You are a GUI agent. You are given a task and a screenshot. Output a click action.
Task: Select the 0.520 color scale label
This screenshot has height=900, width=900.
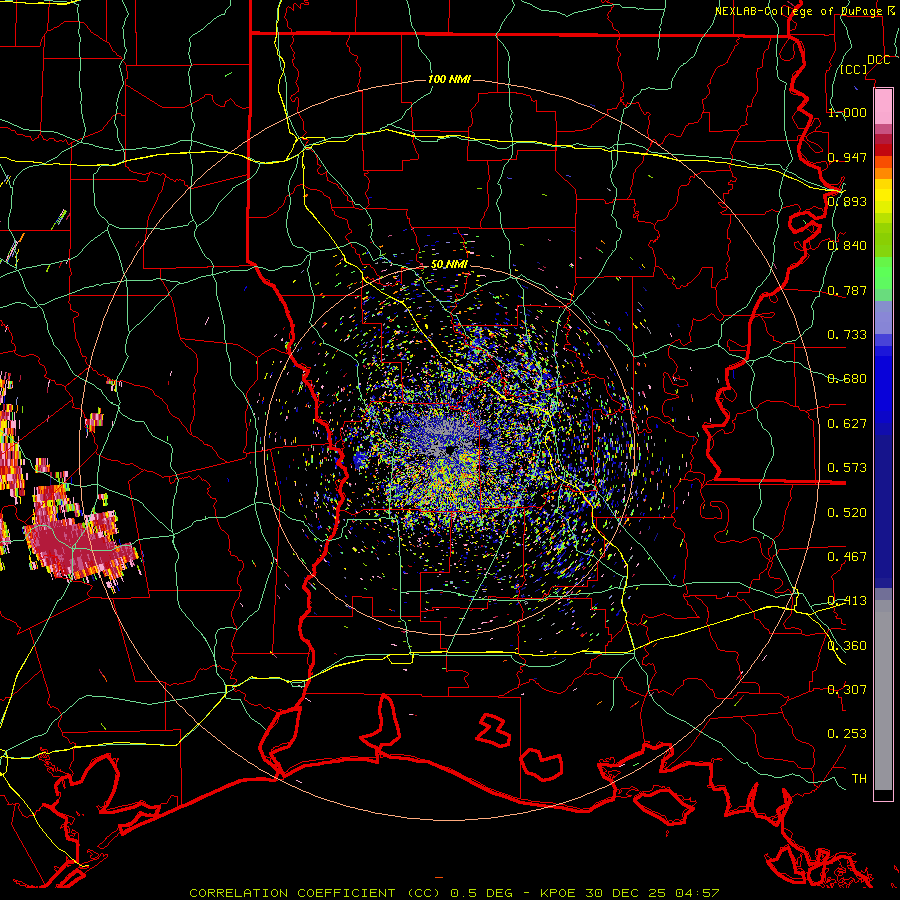pos(847,512)
